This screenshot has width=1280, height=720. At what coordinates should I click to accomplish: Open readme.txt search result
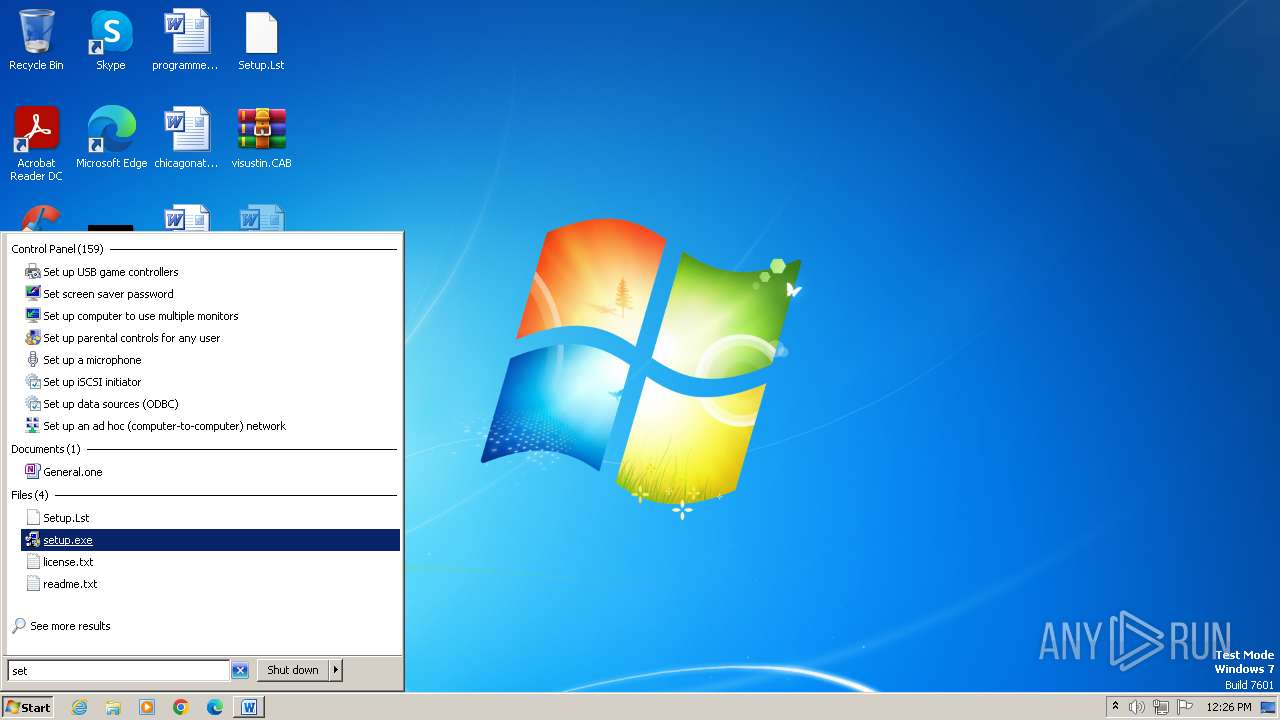click(210, 584)
